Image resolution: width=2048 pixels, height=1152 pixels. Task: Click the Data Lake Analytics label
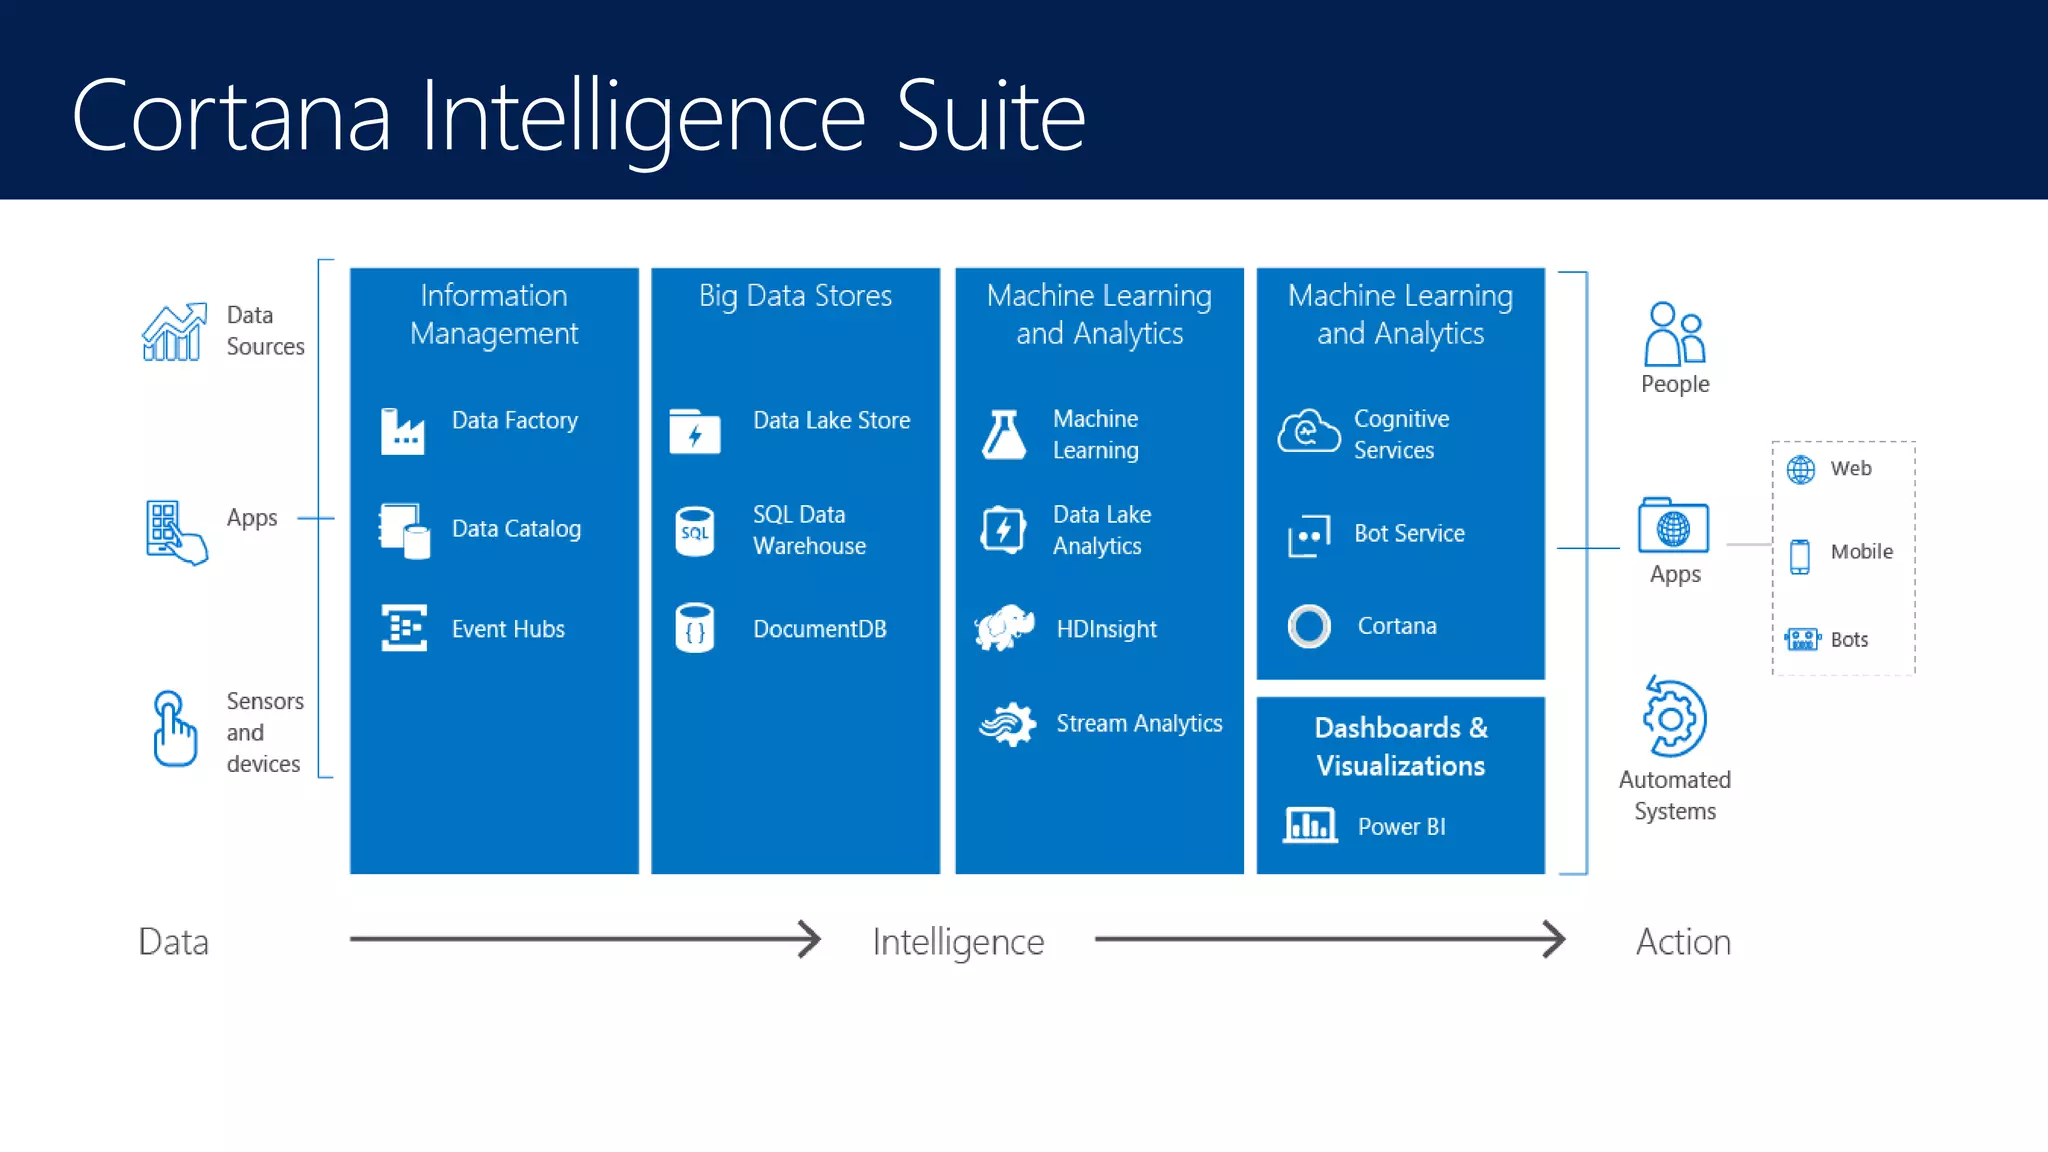point(1101,530)
